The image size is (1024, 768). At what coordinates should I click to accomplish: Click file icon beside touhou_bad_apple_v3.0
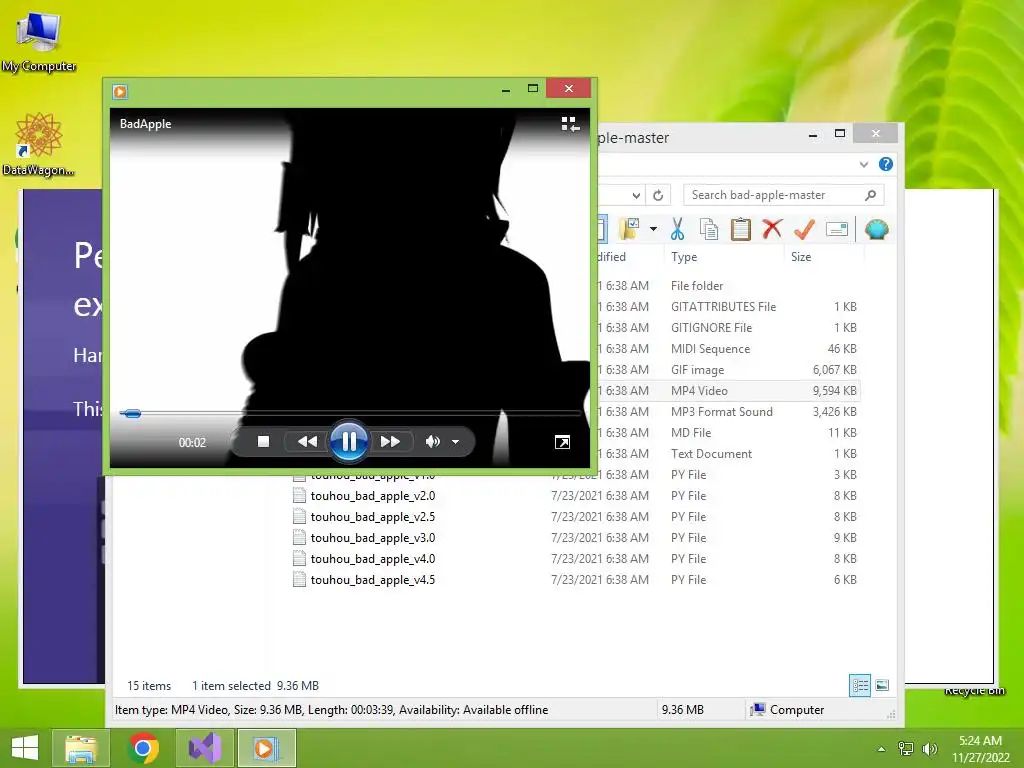click(x=299, y=537)
